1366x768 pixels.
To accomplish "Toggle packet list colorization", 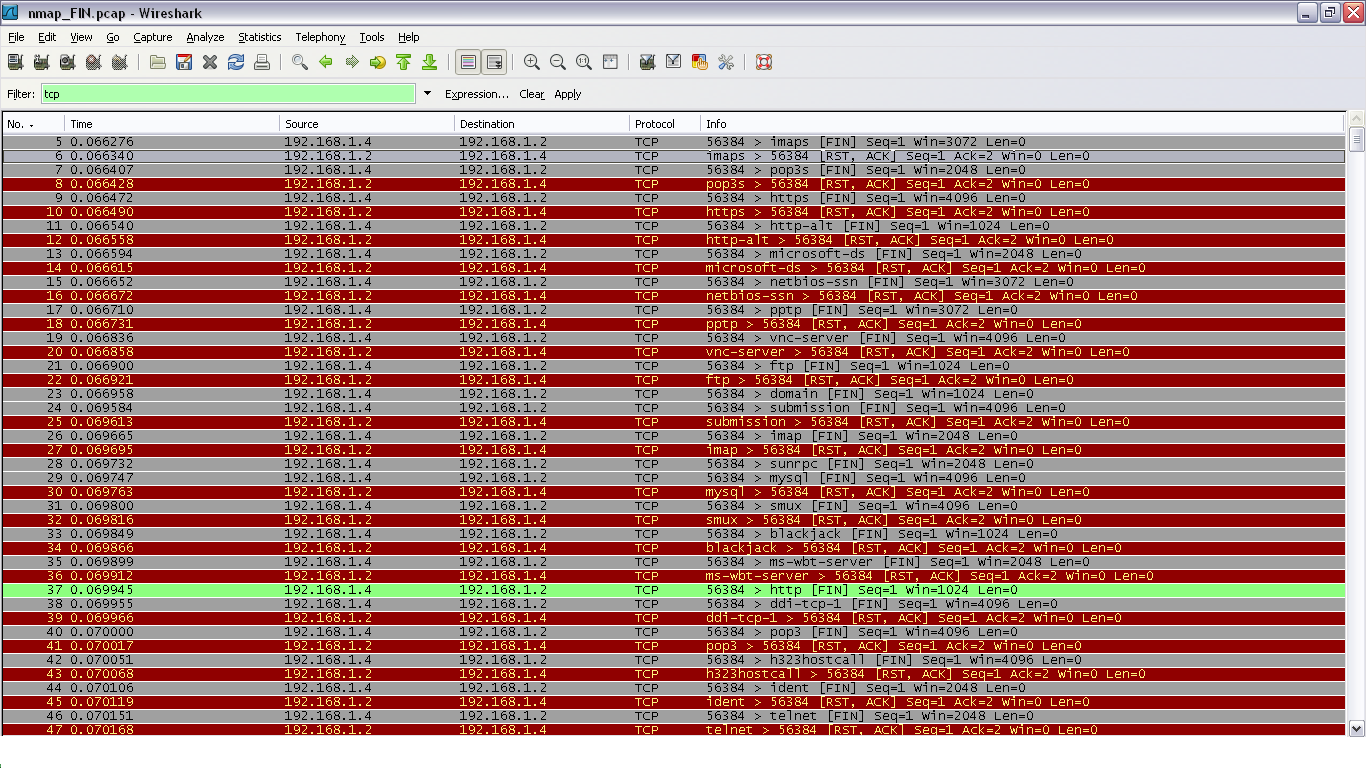I will point(468,62).
